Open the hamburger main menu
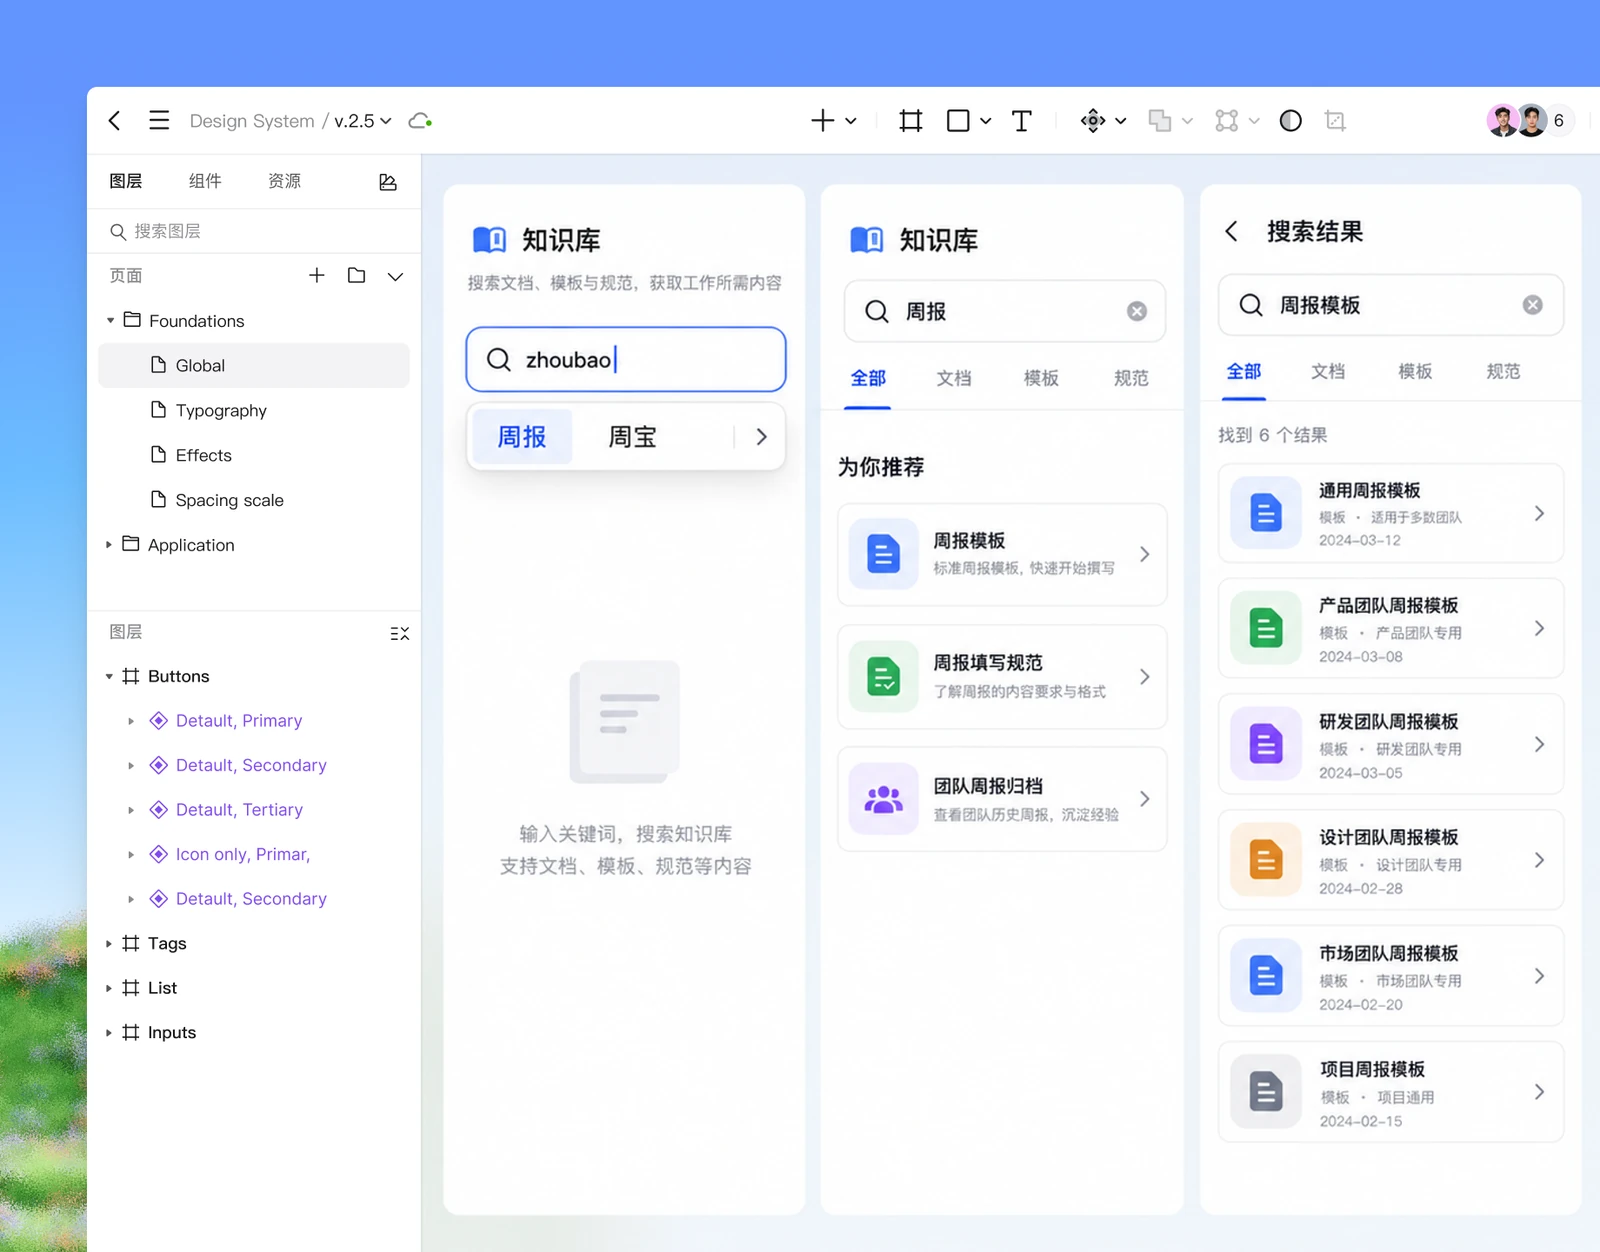Screen dimensions: 1600x1252 159,121
